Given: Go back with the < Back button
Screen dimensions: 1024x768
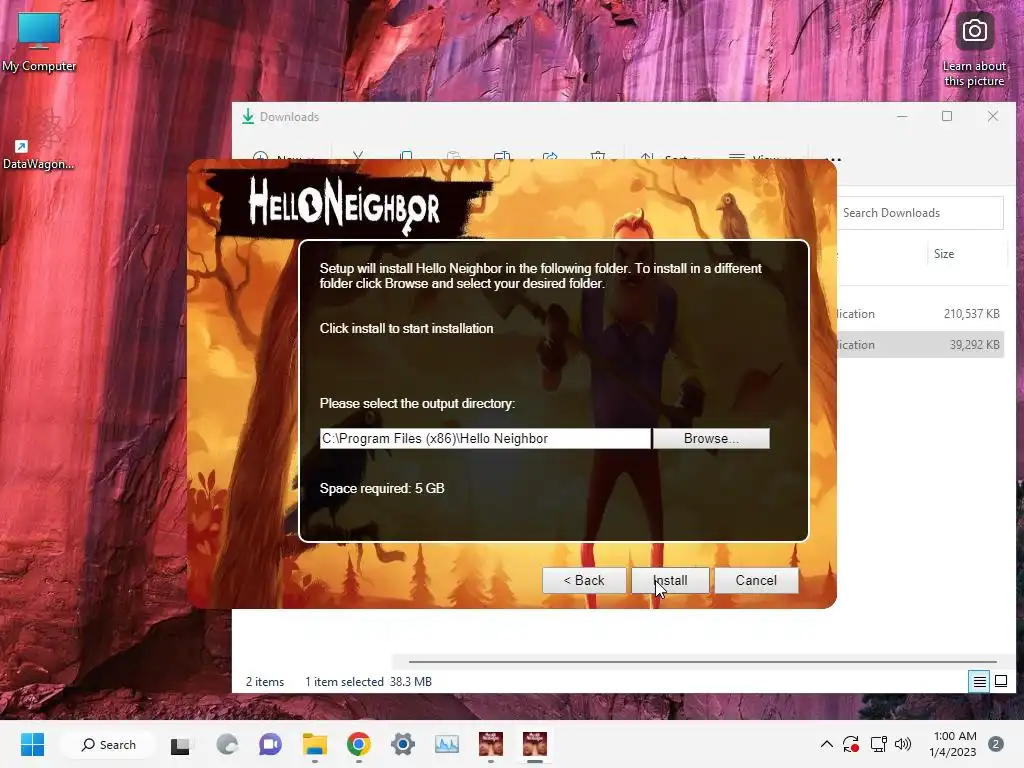Looking at the screenshot, I should click(584, 580).
